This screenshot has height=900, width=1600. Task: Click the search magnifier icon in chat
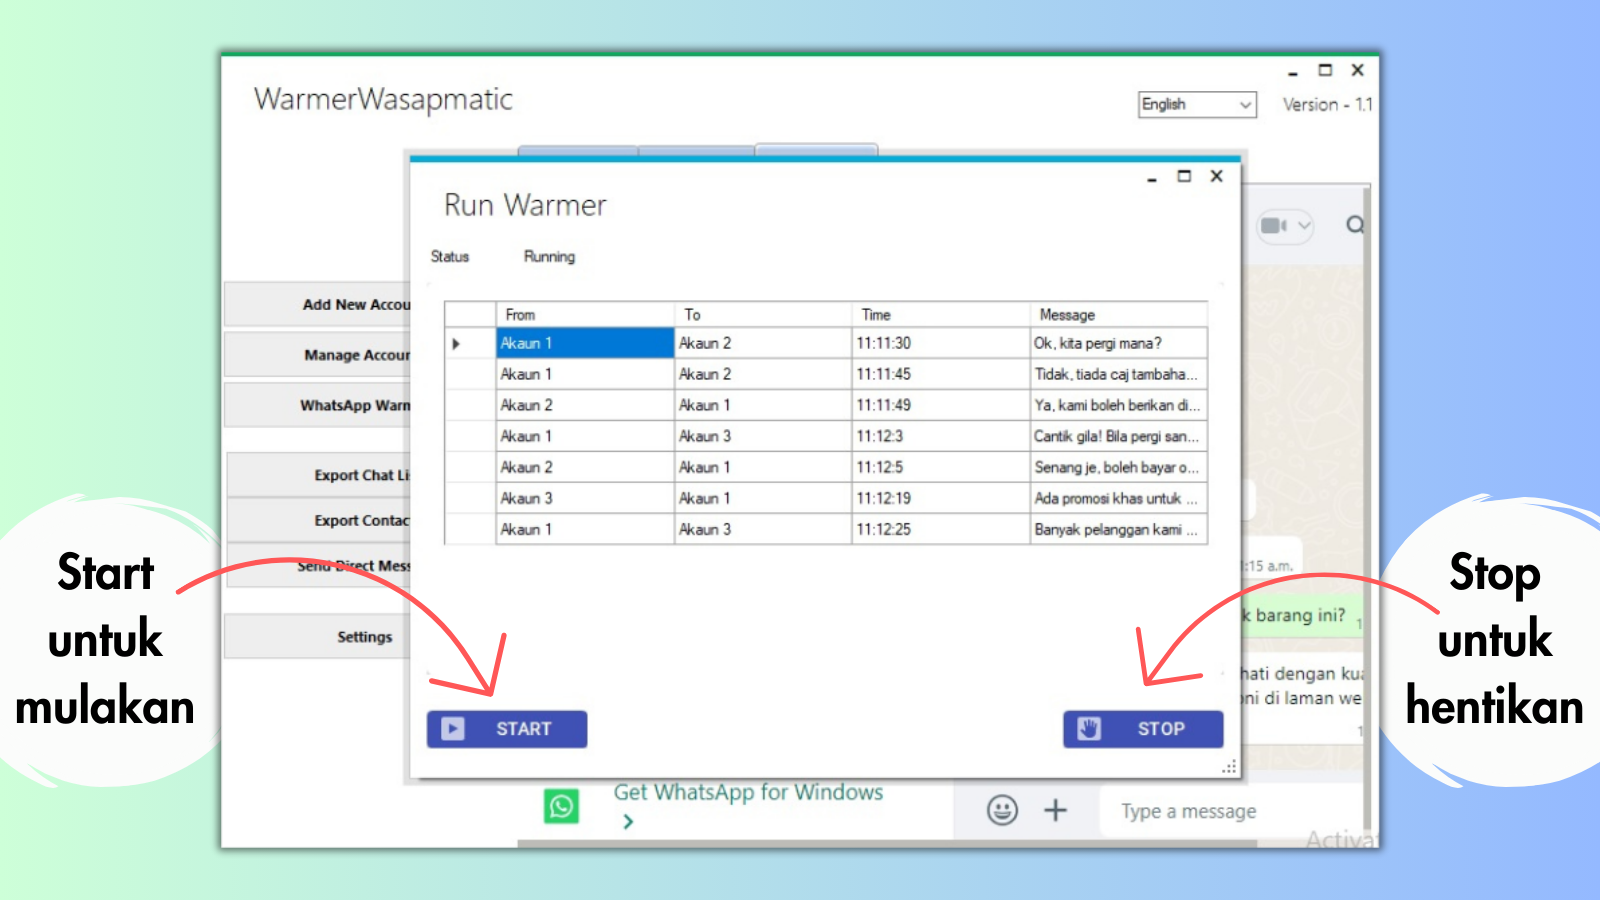[x=1354, y=225]
